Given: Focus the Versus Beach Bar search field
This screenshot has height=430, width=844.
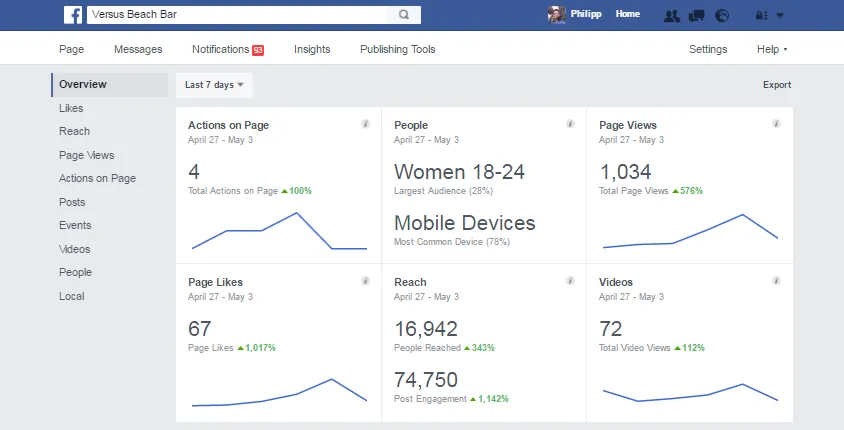Looking at the screenshot, I should pos(237,15).
